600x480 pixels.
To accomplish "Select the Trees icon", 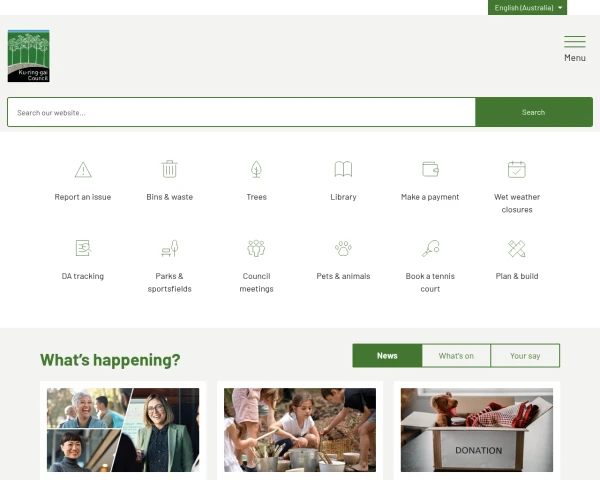I will [256, 169].
